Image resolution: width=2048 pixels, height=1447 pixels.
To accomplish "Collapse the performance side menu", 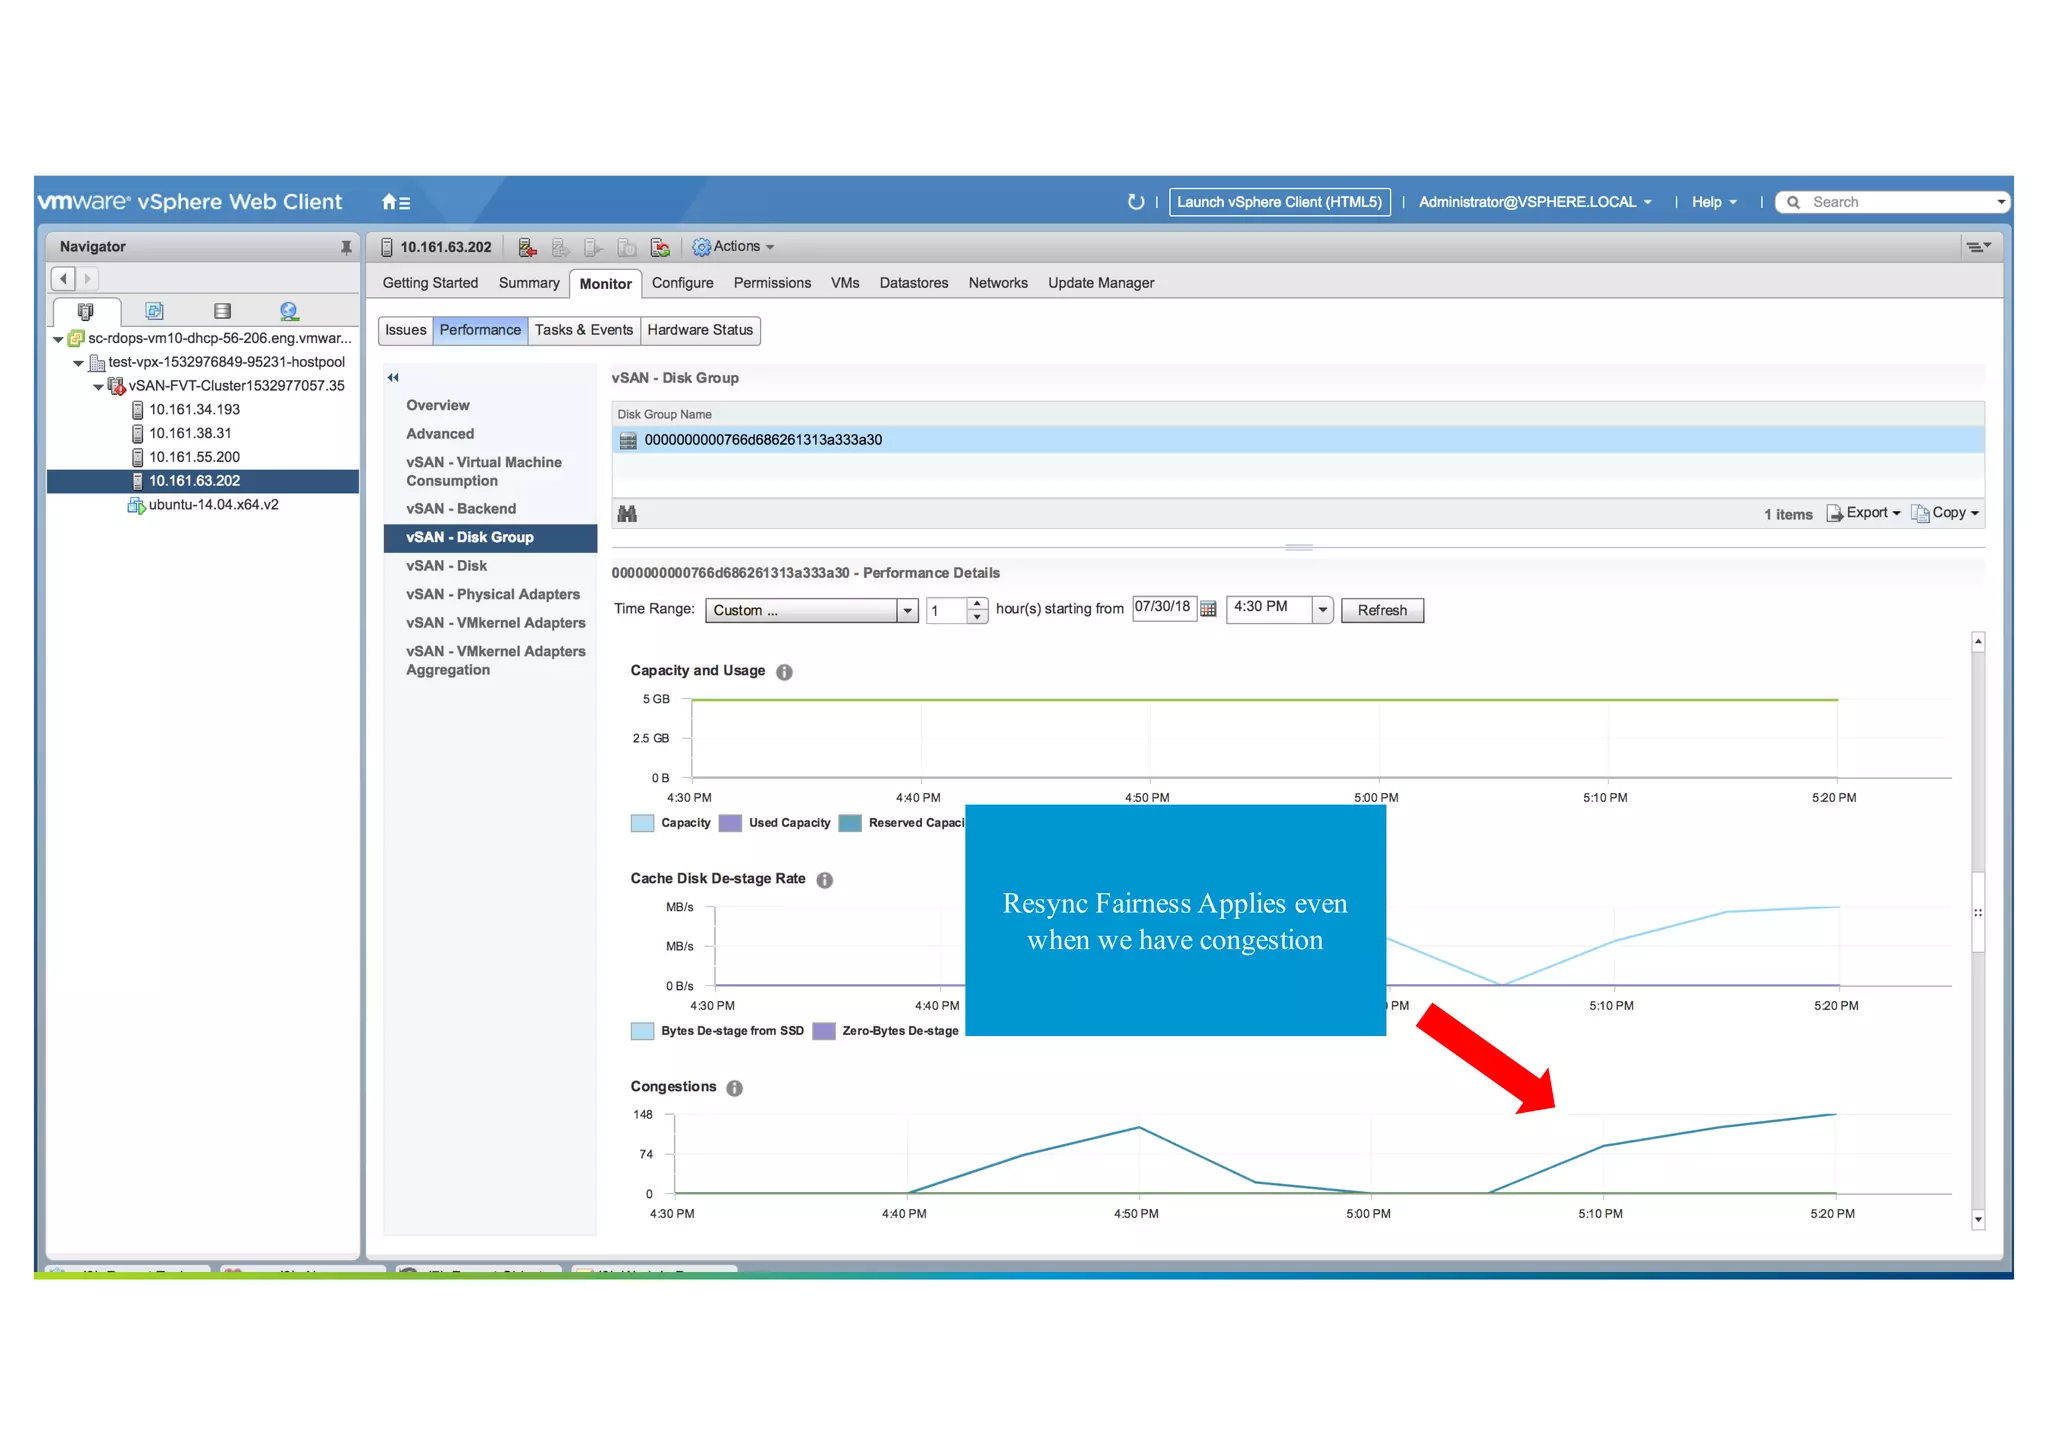I will coord(393,378).
